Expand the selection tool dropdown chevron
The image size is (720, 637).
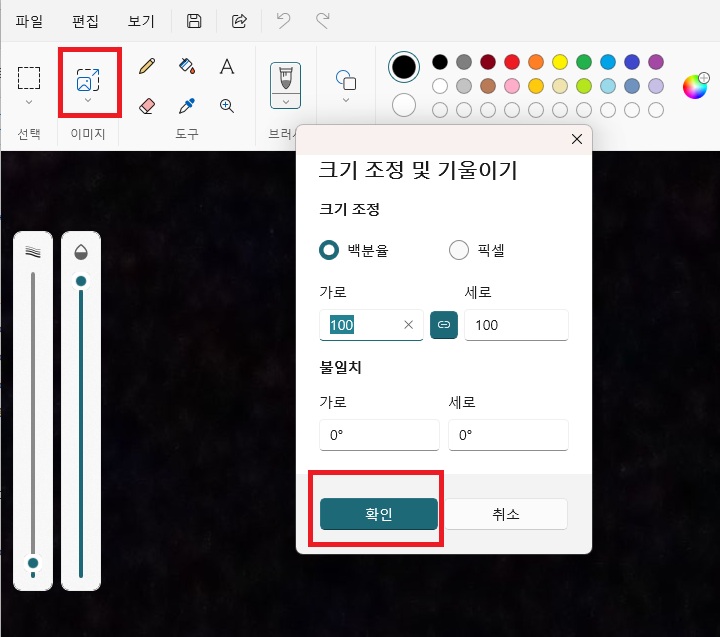point(29,102)
